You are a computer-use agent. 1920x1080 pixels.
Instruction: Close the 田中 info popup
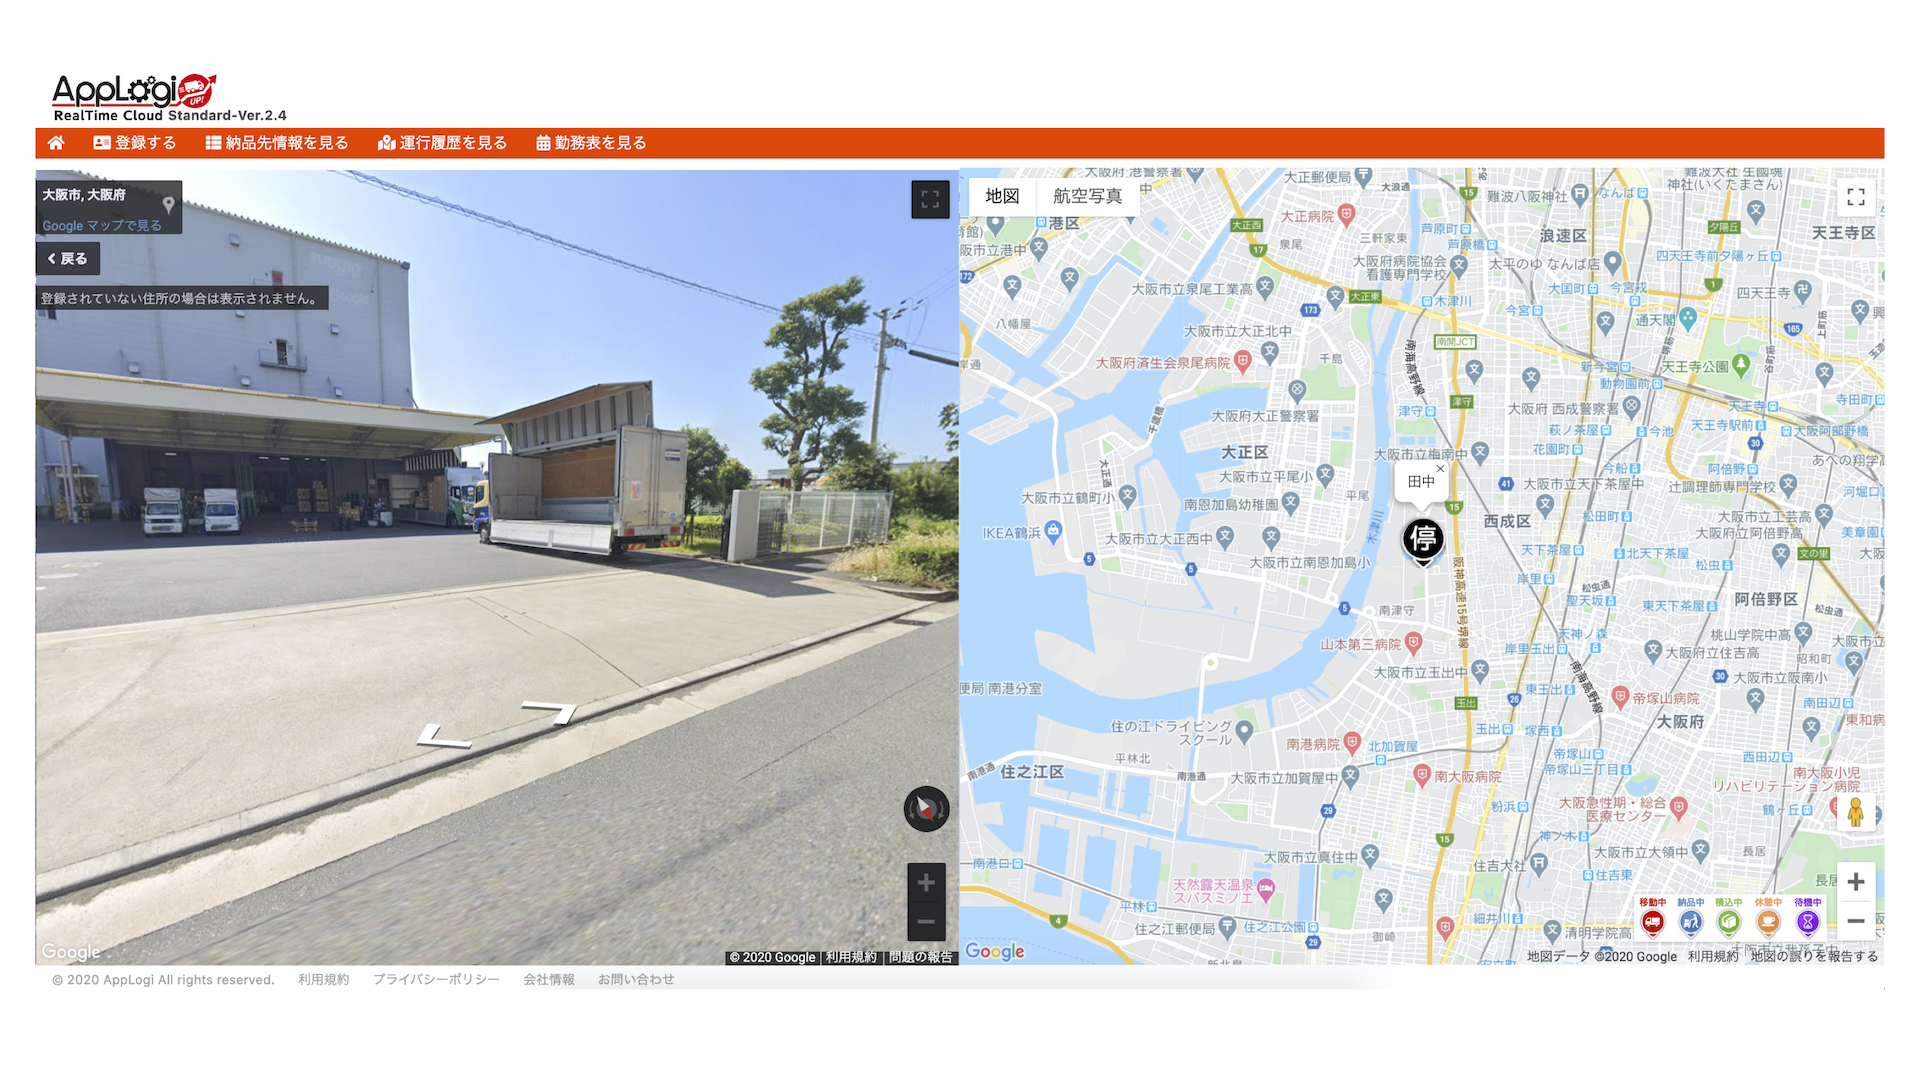[1440, 468]
